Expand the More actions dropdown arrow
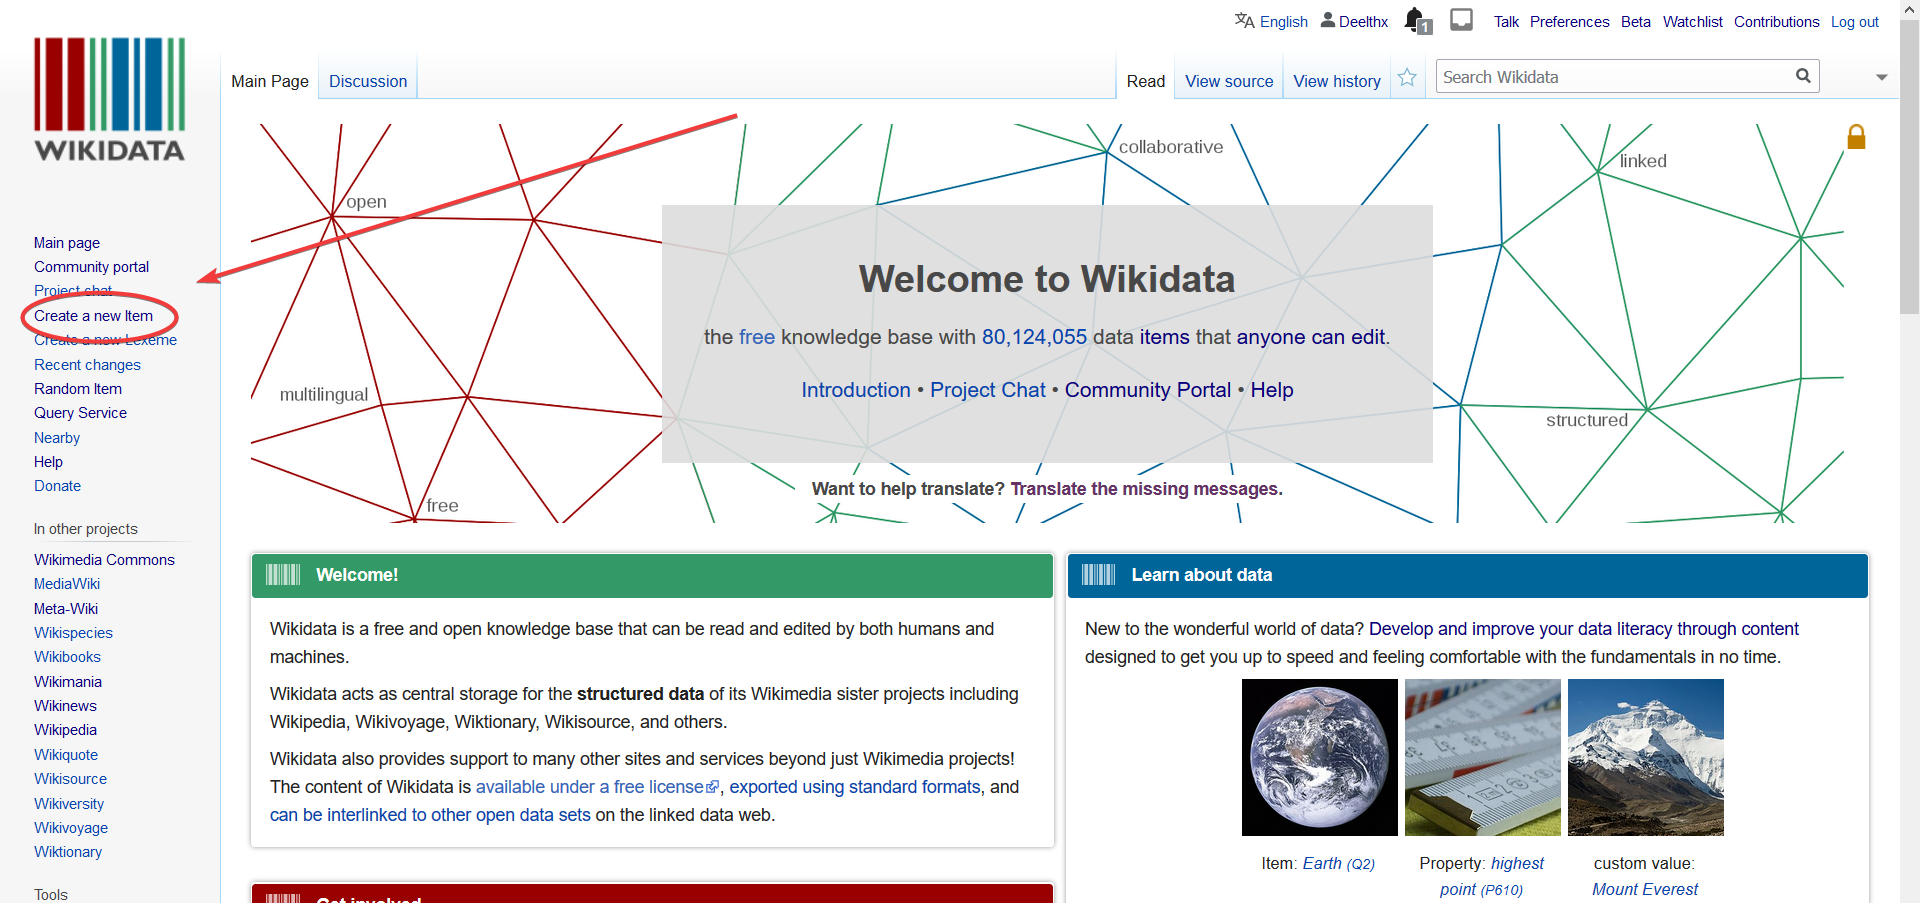1920x903 pixels. (x=1881, y=78)
